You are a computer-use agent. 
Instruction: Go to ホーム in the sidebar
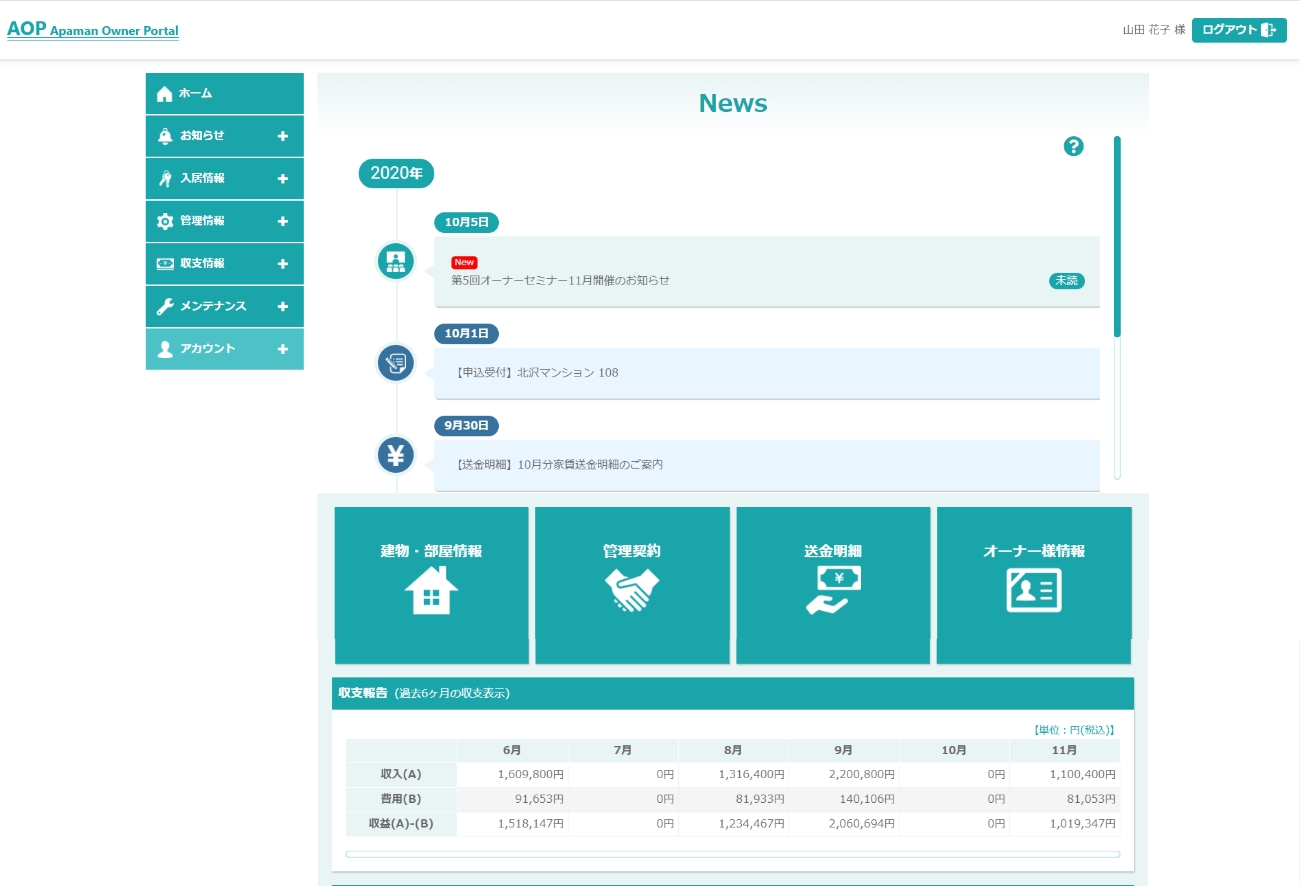[x=224, y=93]
